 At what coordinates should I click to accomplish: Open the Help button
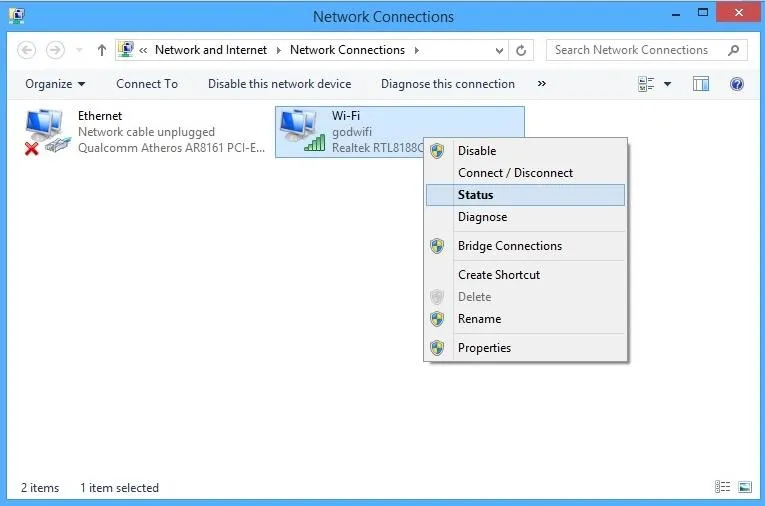[737, 84]
